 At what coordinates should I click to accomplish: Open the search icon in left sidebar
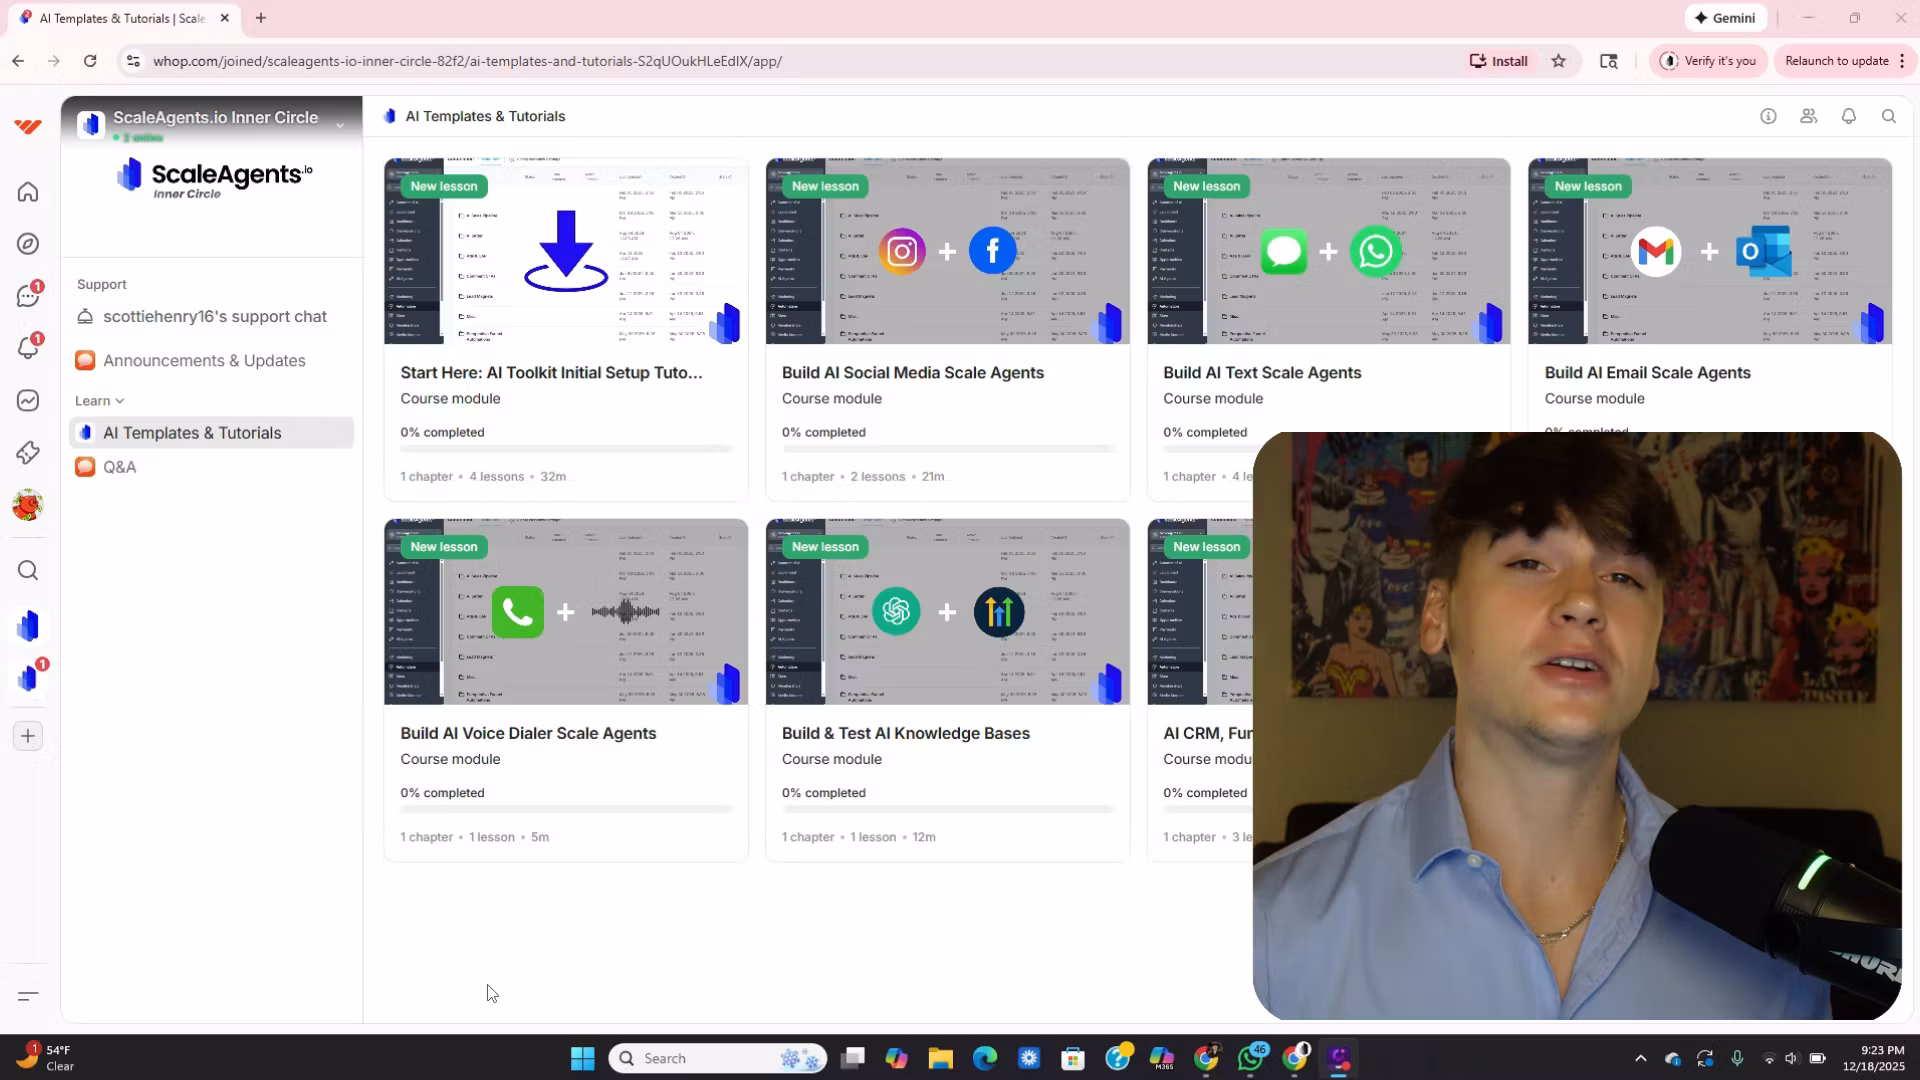[x=28, y=570]
